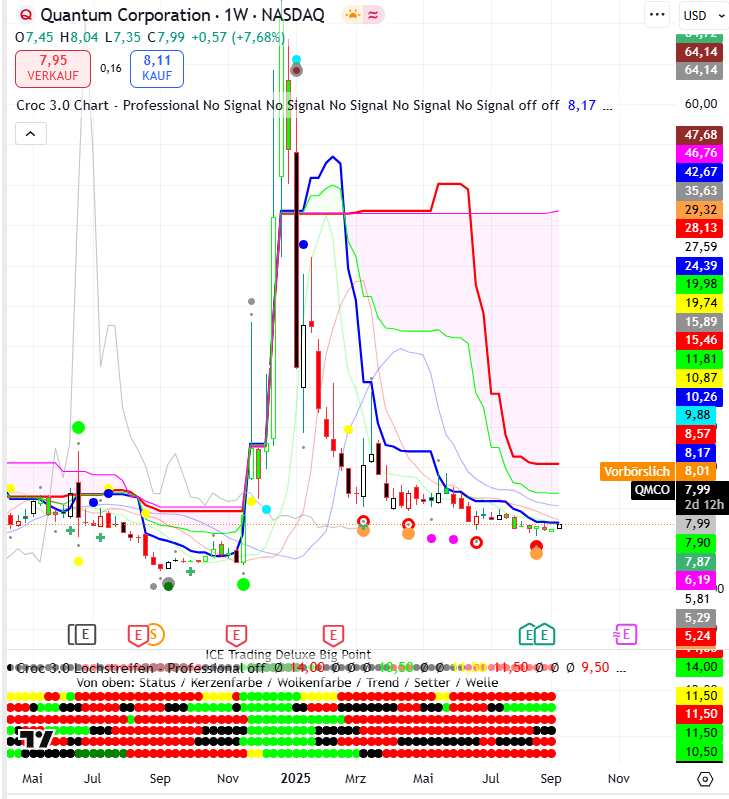Open the USD currency dropdown

(701, 15)
